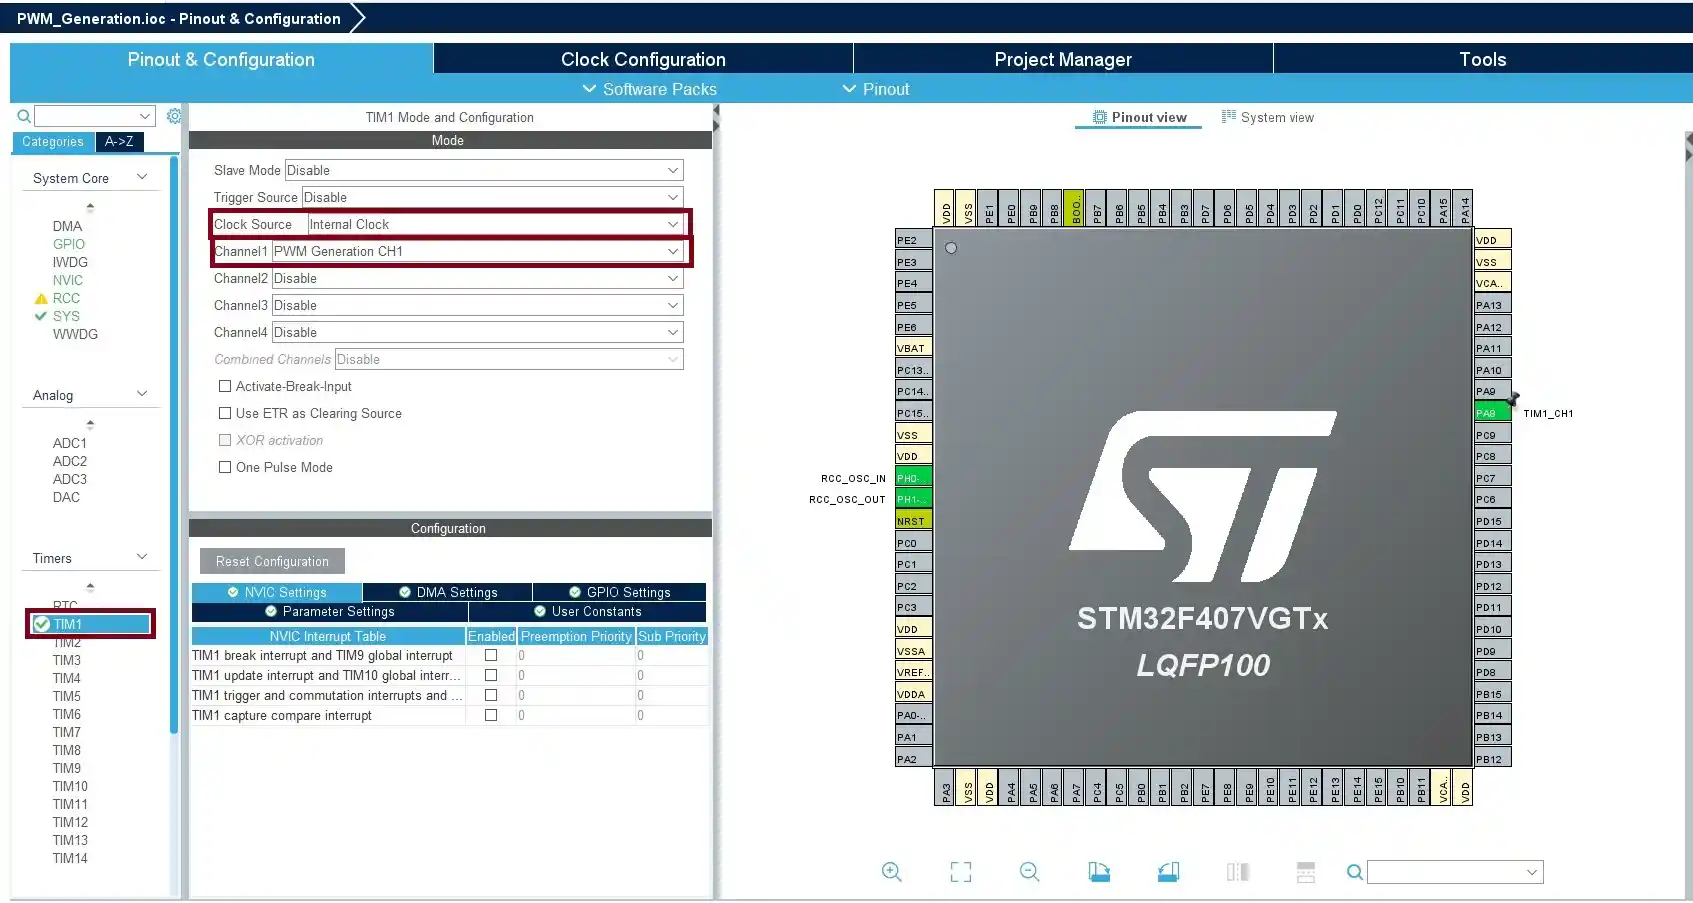Open the Channel1 PWM Generation dropdown
This screenshot has width=1693, height=903.
[x=478, y=251]
